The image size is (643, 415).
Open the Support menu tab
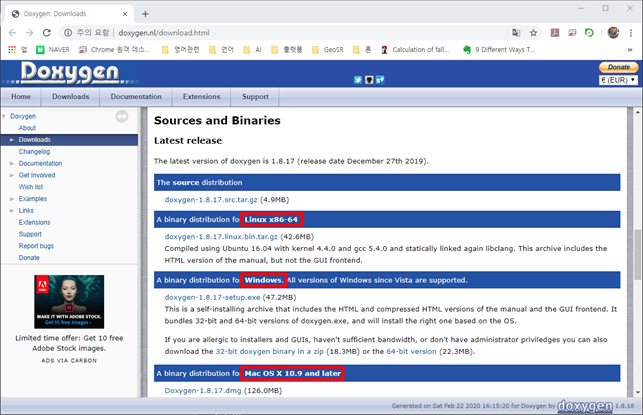click(255, 97)
